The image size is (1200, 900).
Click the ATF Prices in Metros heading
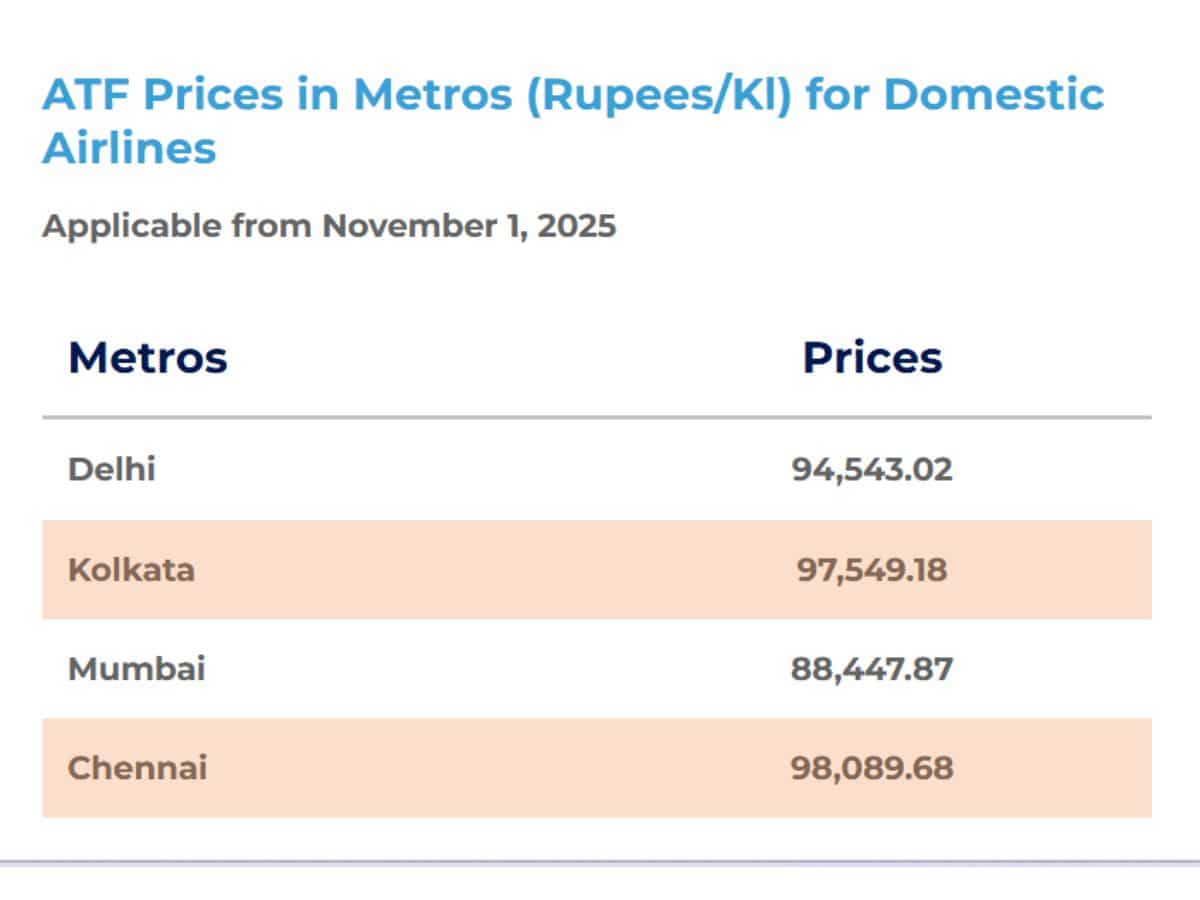point(573,121)
